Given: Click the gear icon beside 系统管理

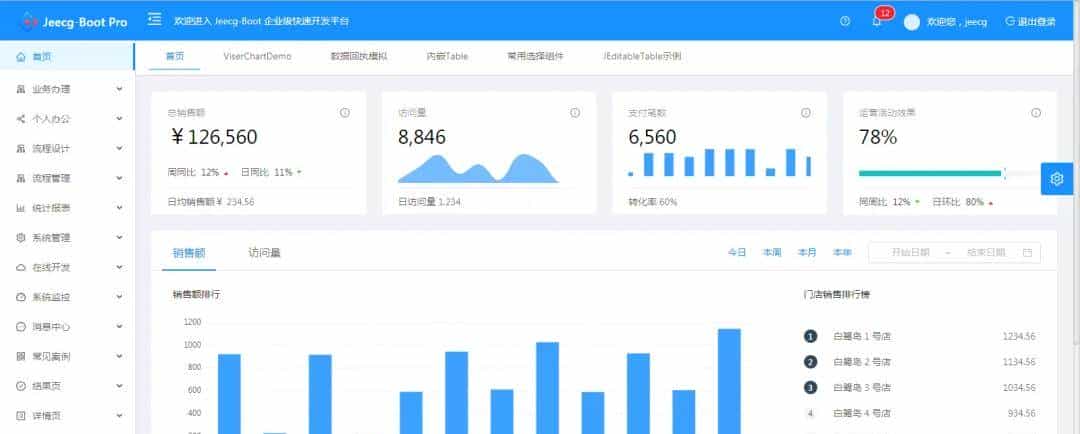Looking at the screenshot, I should point(21,238).
